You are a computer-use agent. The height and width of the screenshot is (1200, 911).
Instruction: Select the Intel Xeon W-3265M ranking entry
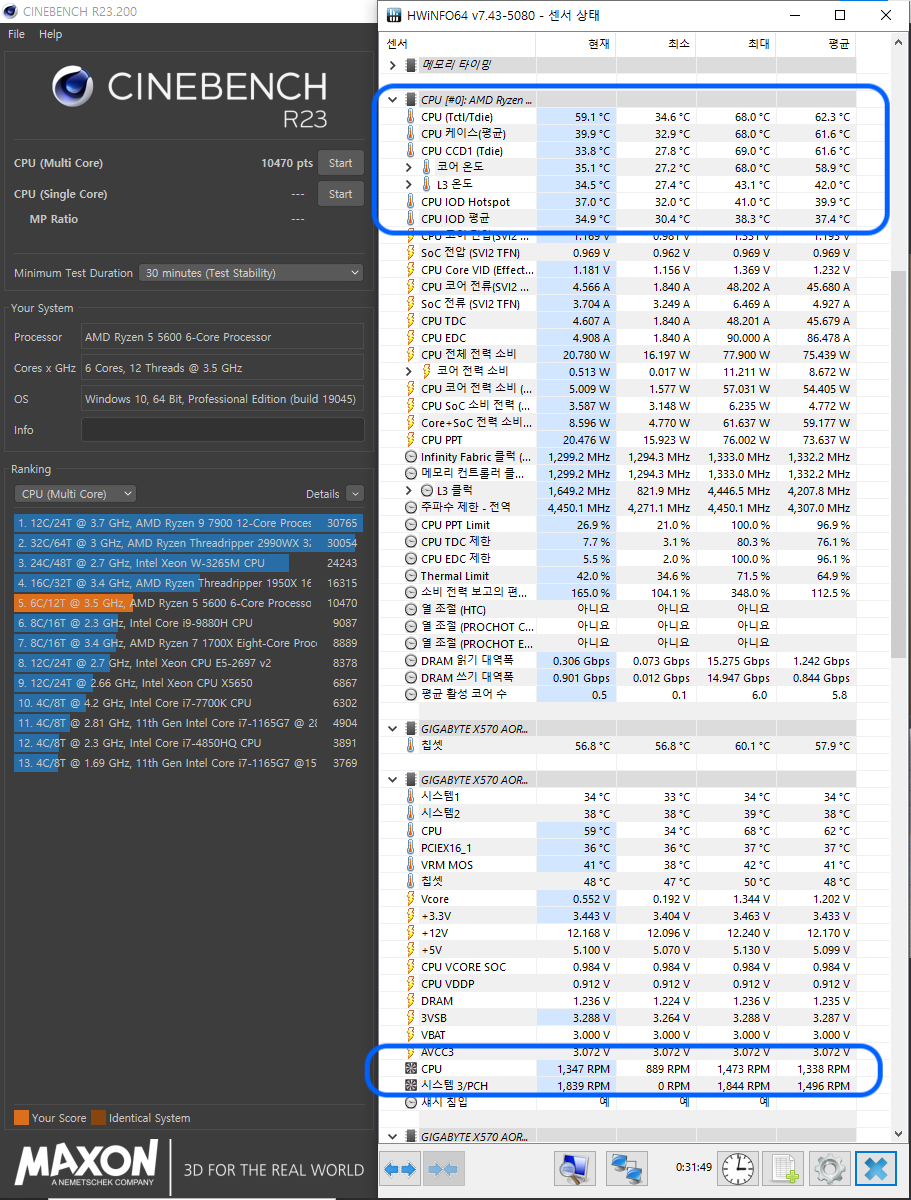(188, 563)
